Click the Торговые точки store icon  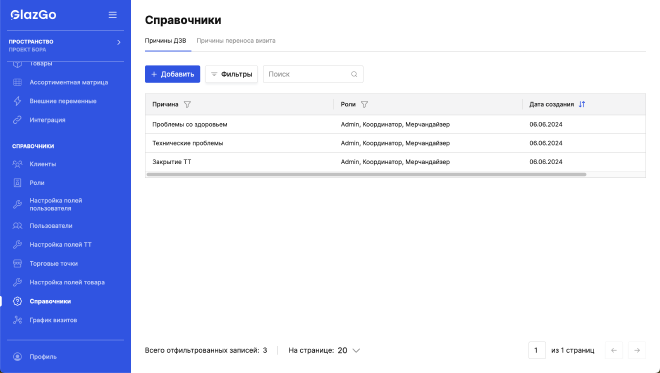pos(17,264)
